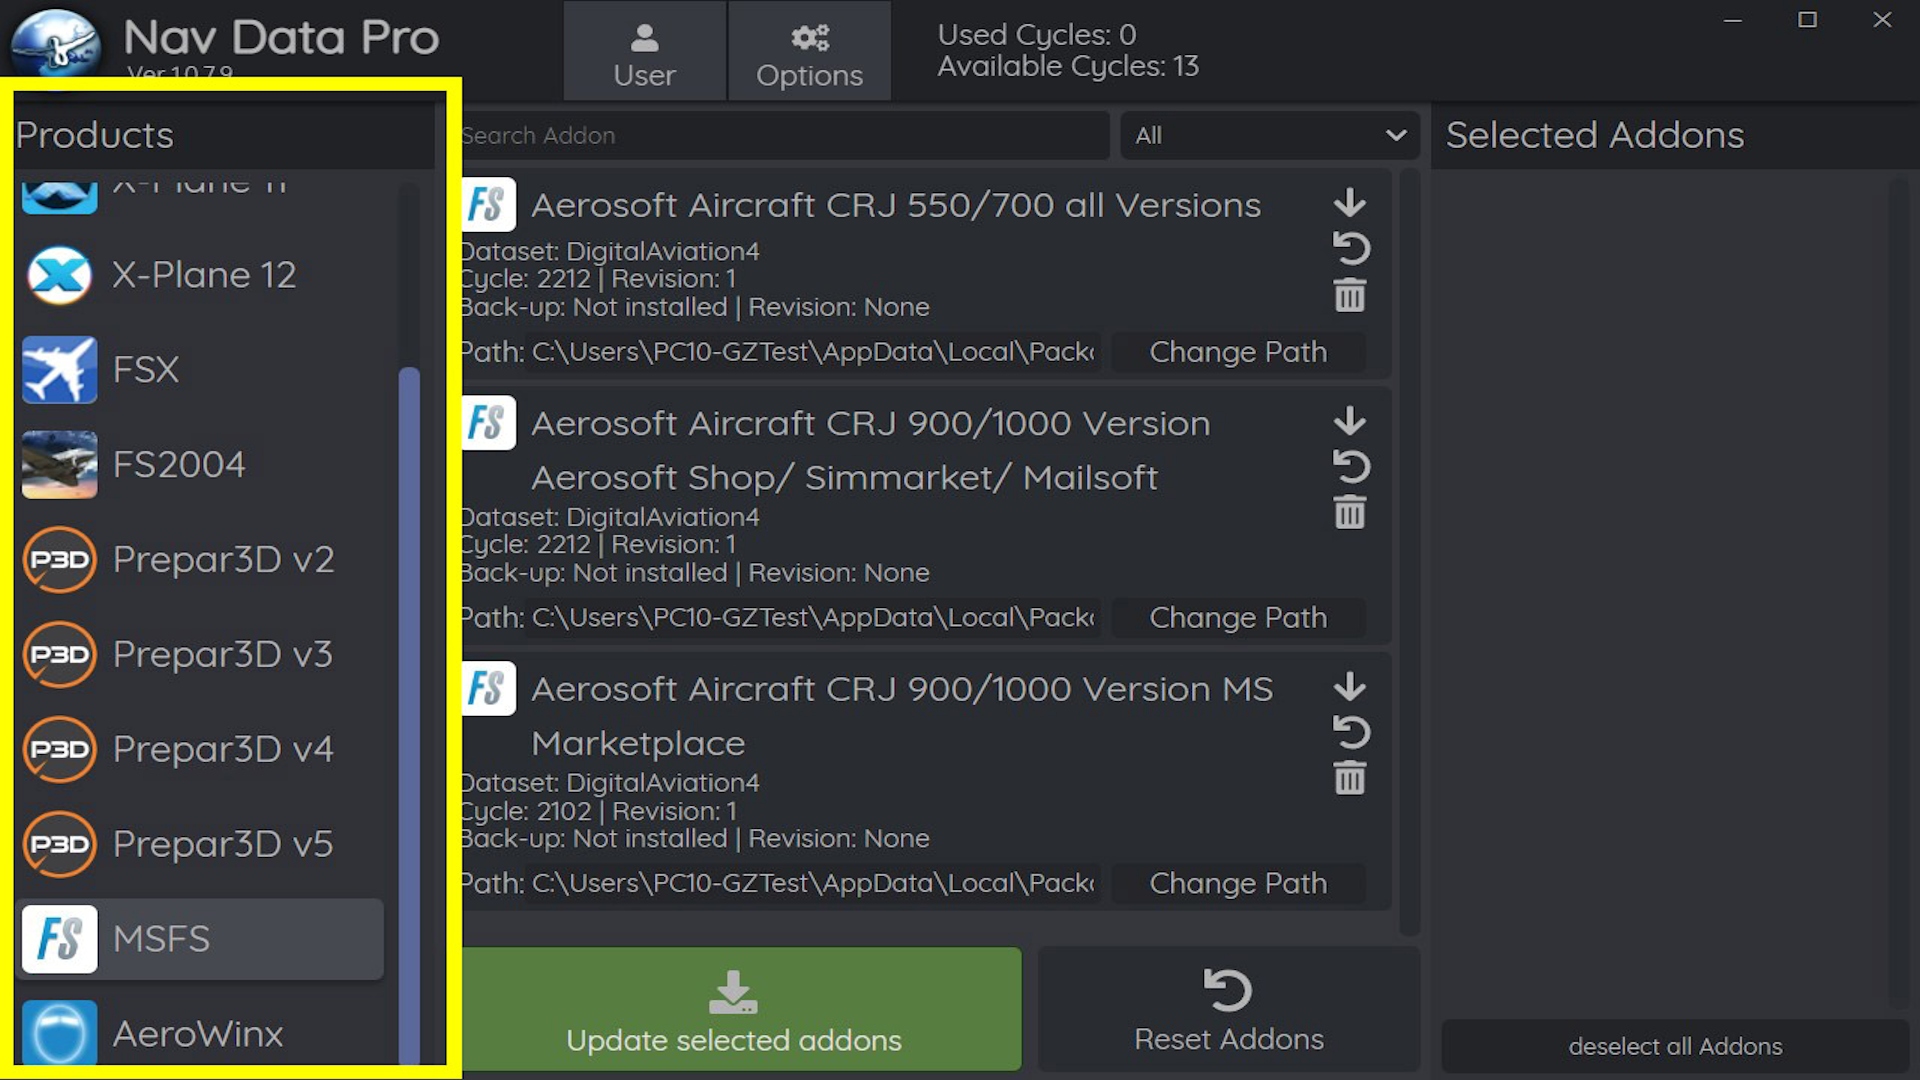Screen dimensions: 1920x1080
Task: Click path field of CRJ 900/1000 Aerosoft Shop
Action: (813, 618)
